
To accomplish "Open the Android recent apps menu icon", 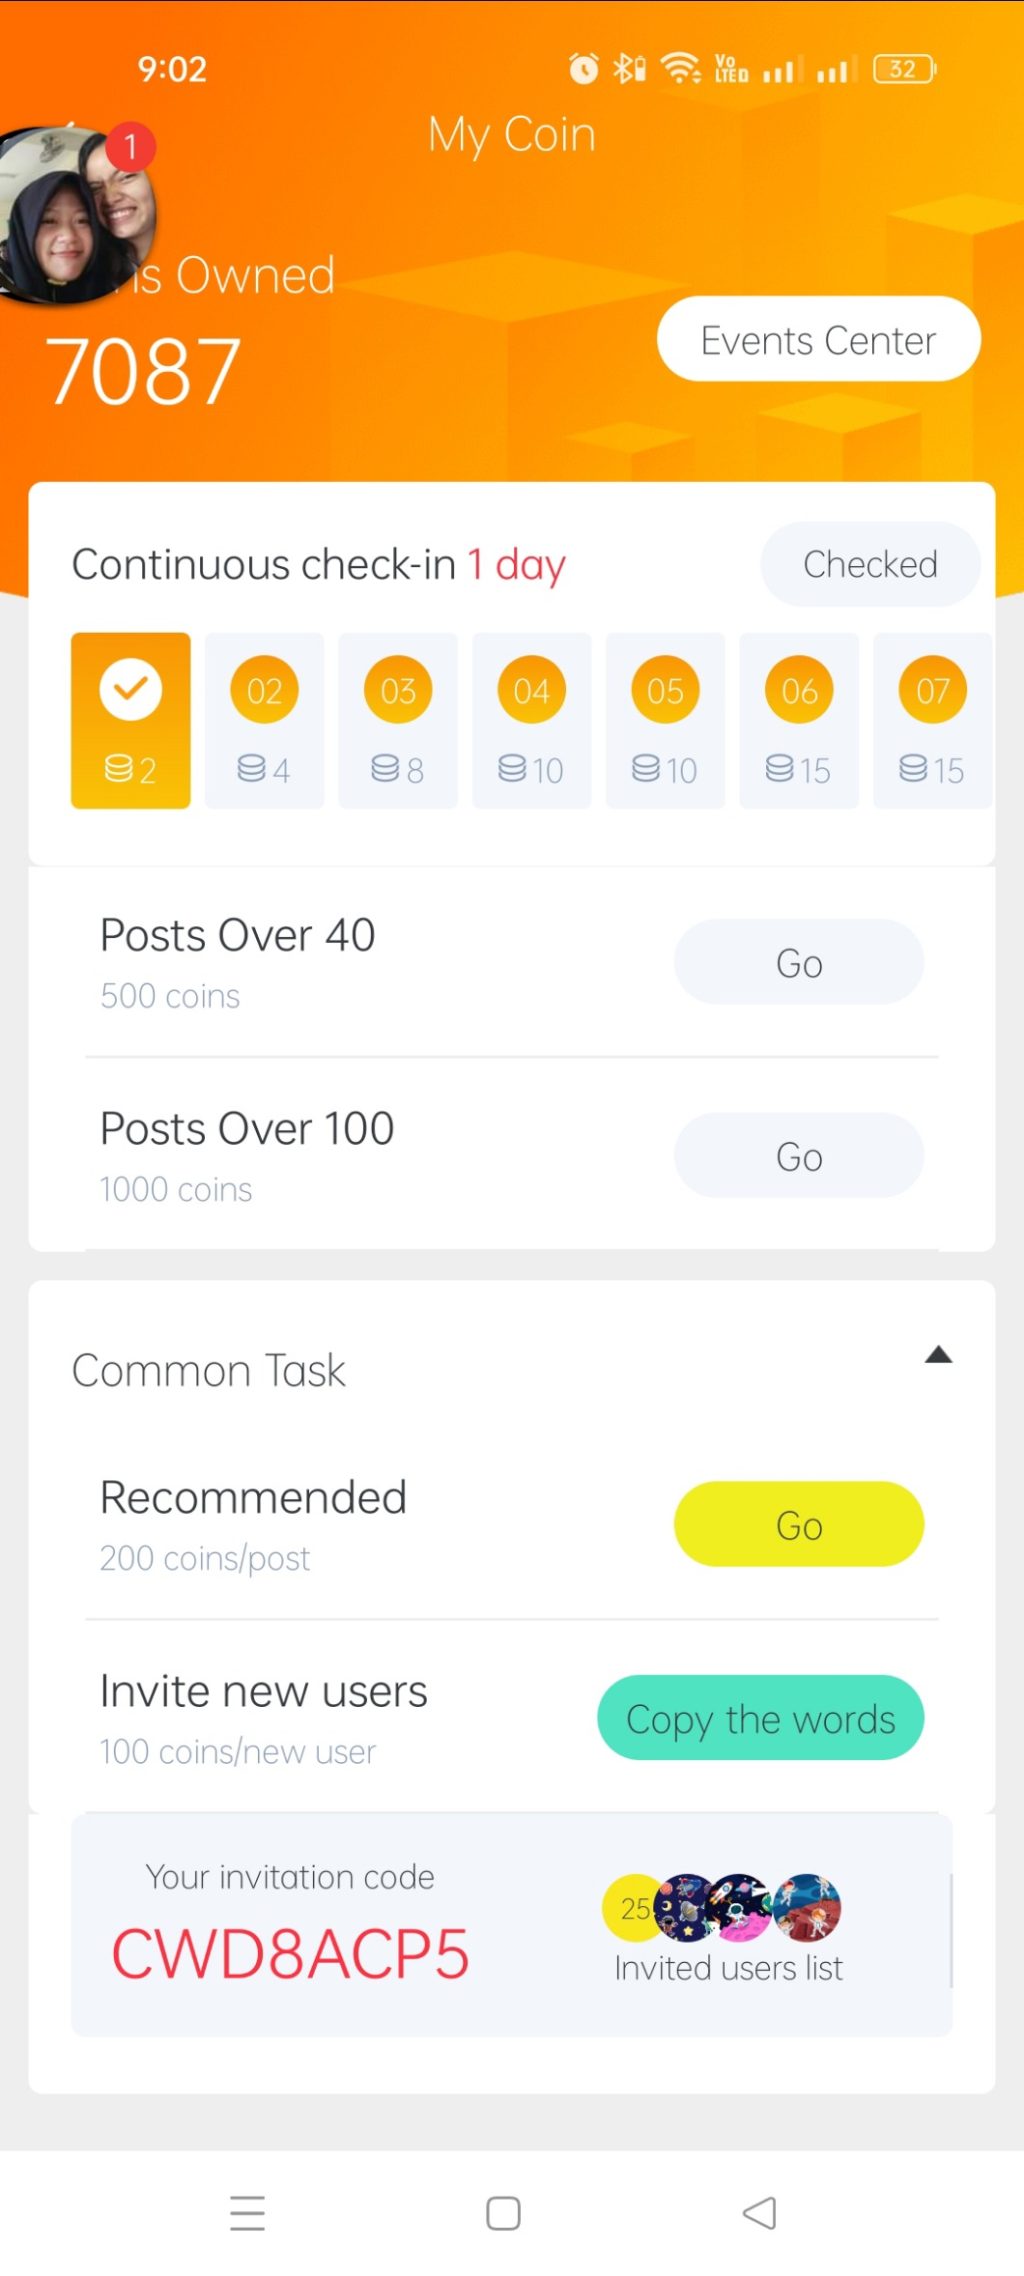I will [247, 2213].
